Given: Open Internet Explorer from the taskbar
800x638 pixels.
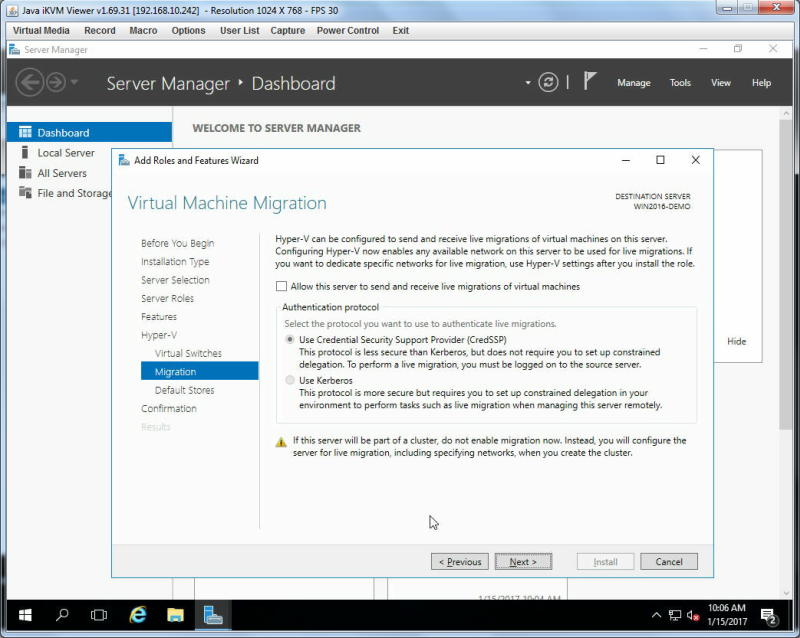Looking at the screenshot, I should [x=138, y=615].
